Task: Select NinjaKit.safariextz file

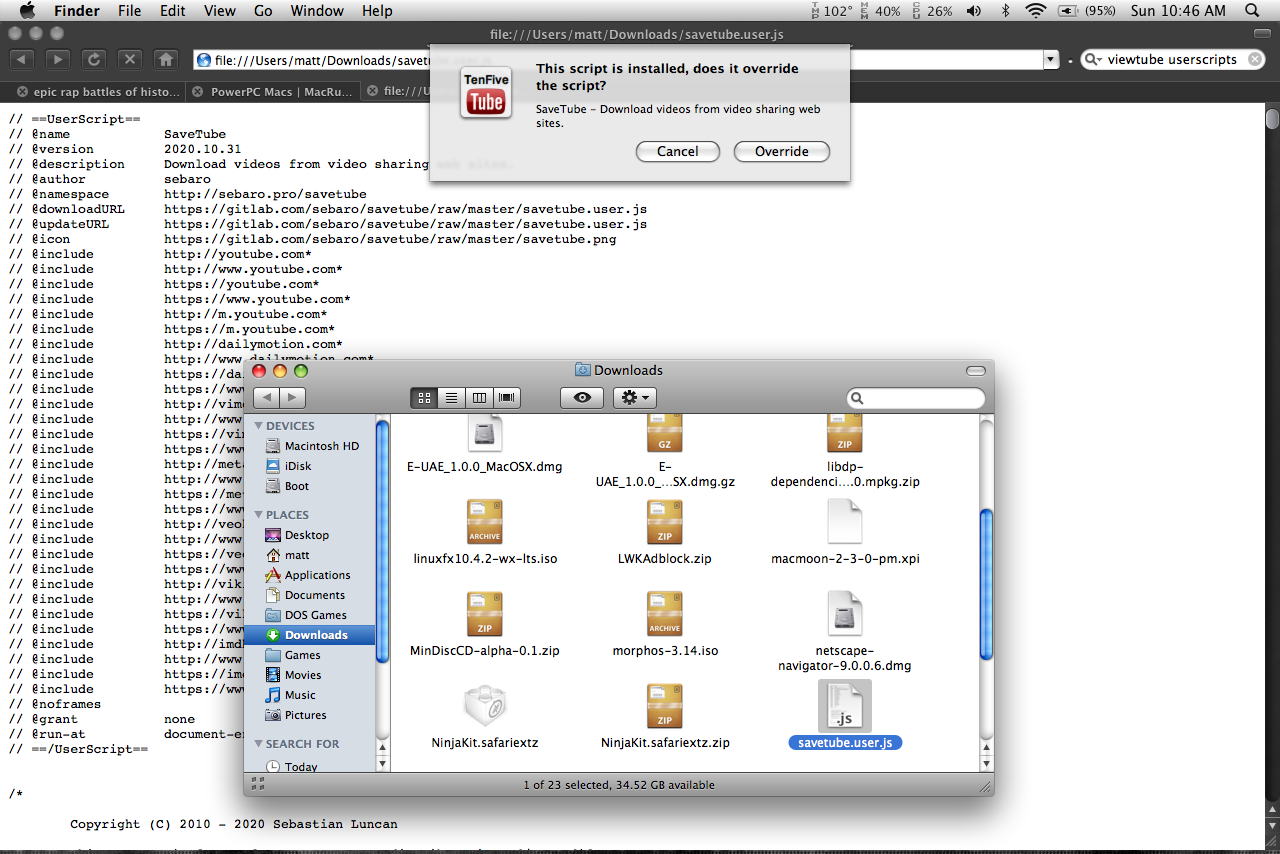Action: [484, 715]
